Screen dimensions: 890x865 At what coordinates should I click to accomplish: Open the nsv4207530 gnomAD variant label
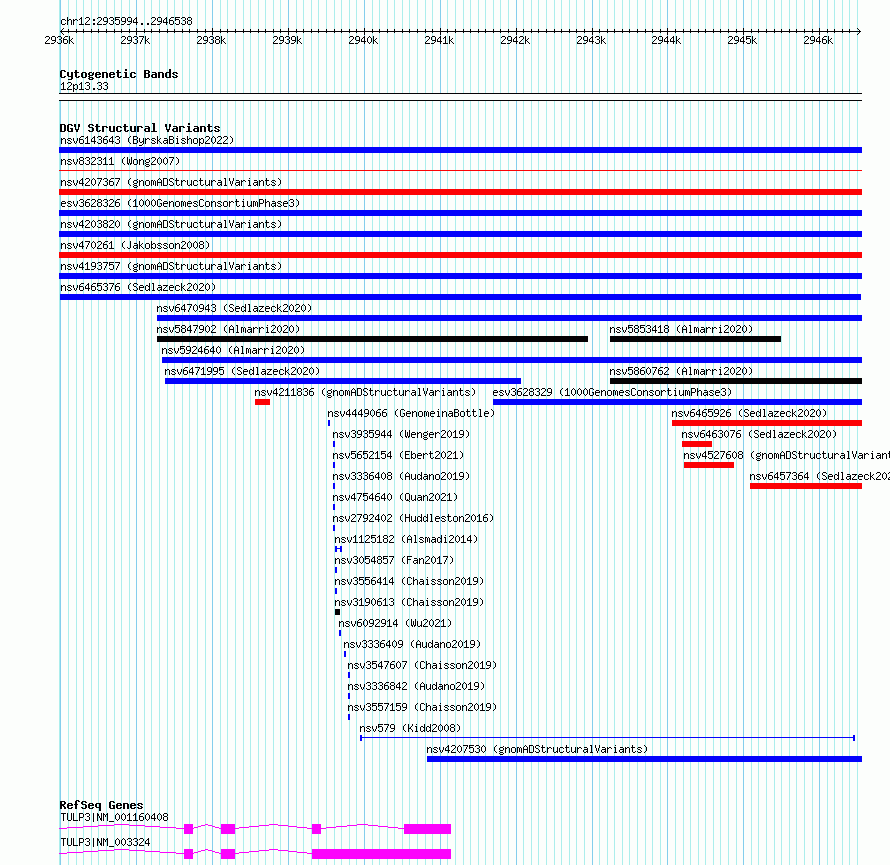(x=537, y=749)
